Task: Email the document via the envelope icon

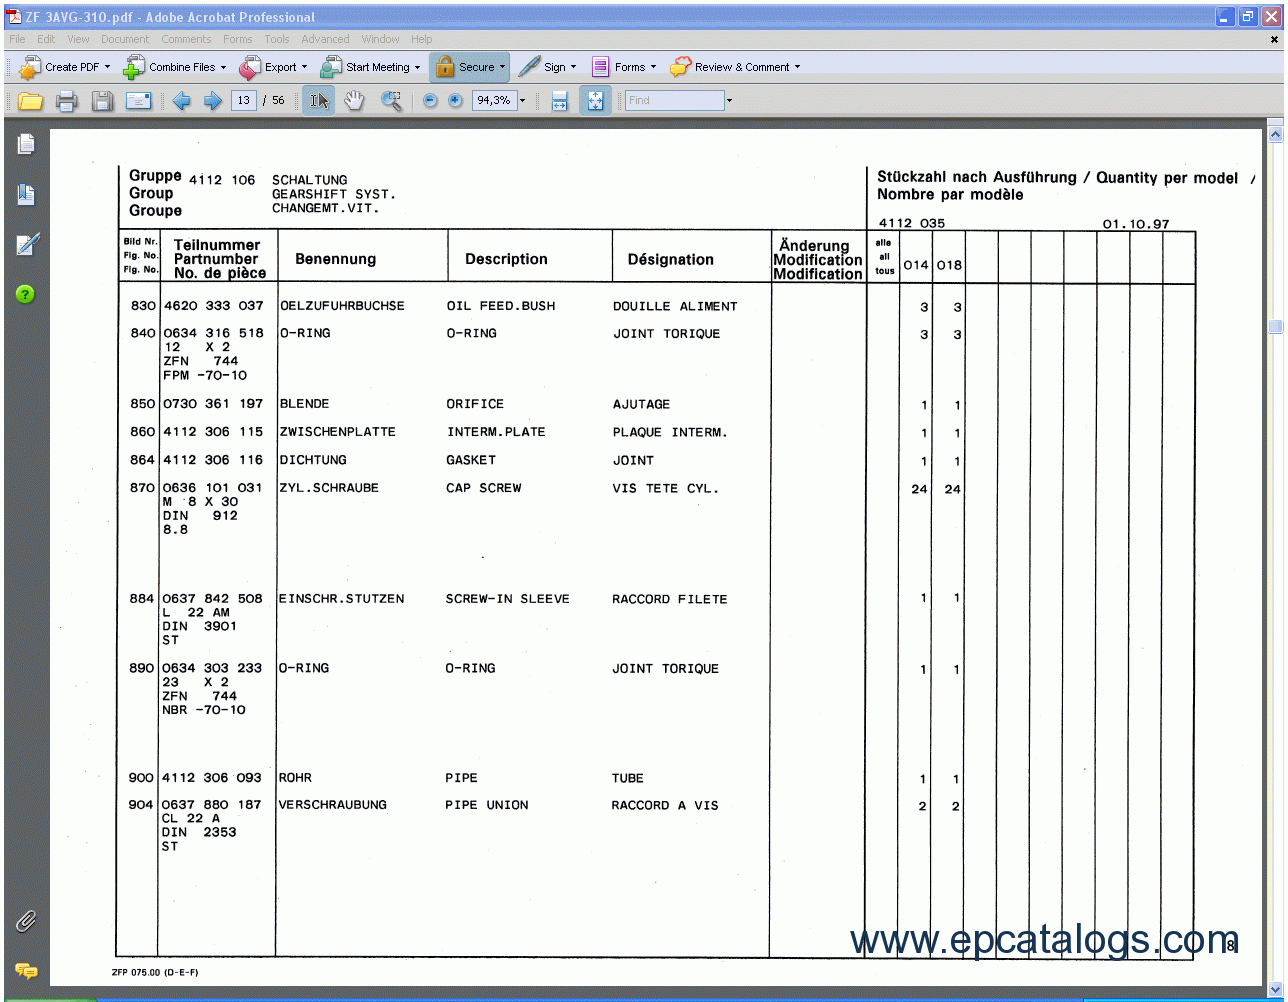Action: tap(138, 101)
